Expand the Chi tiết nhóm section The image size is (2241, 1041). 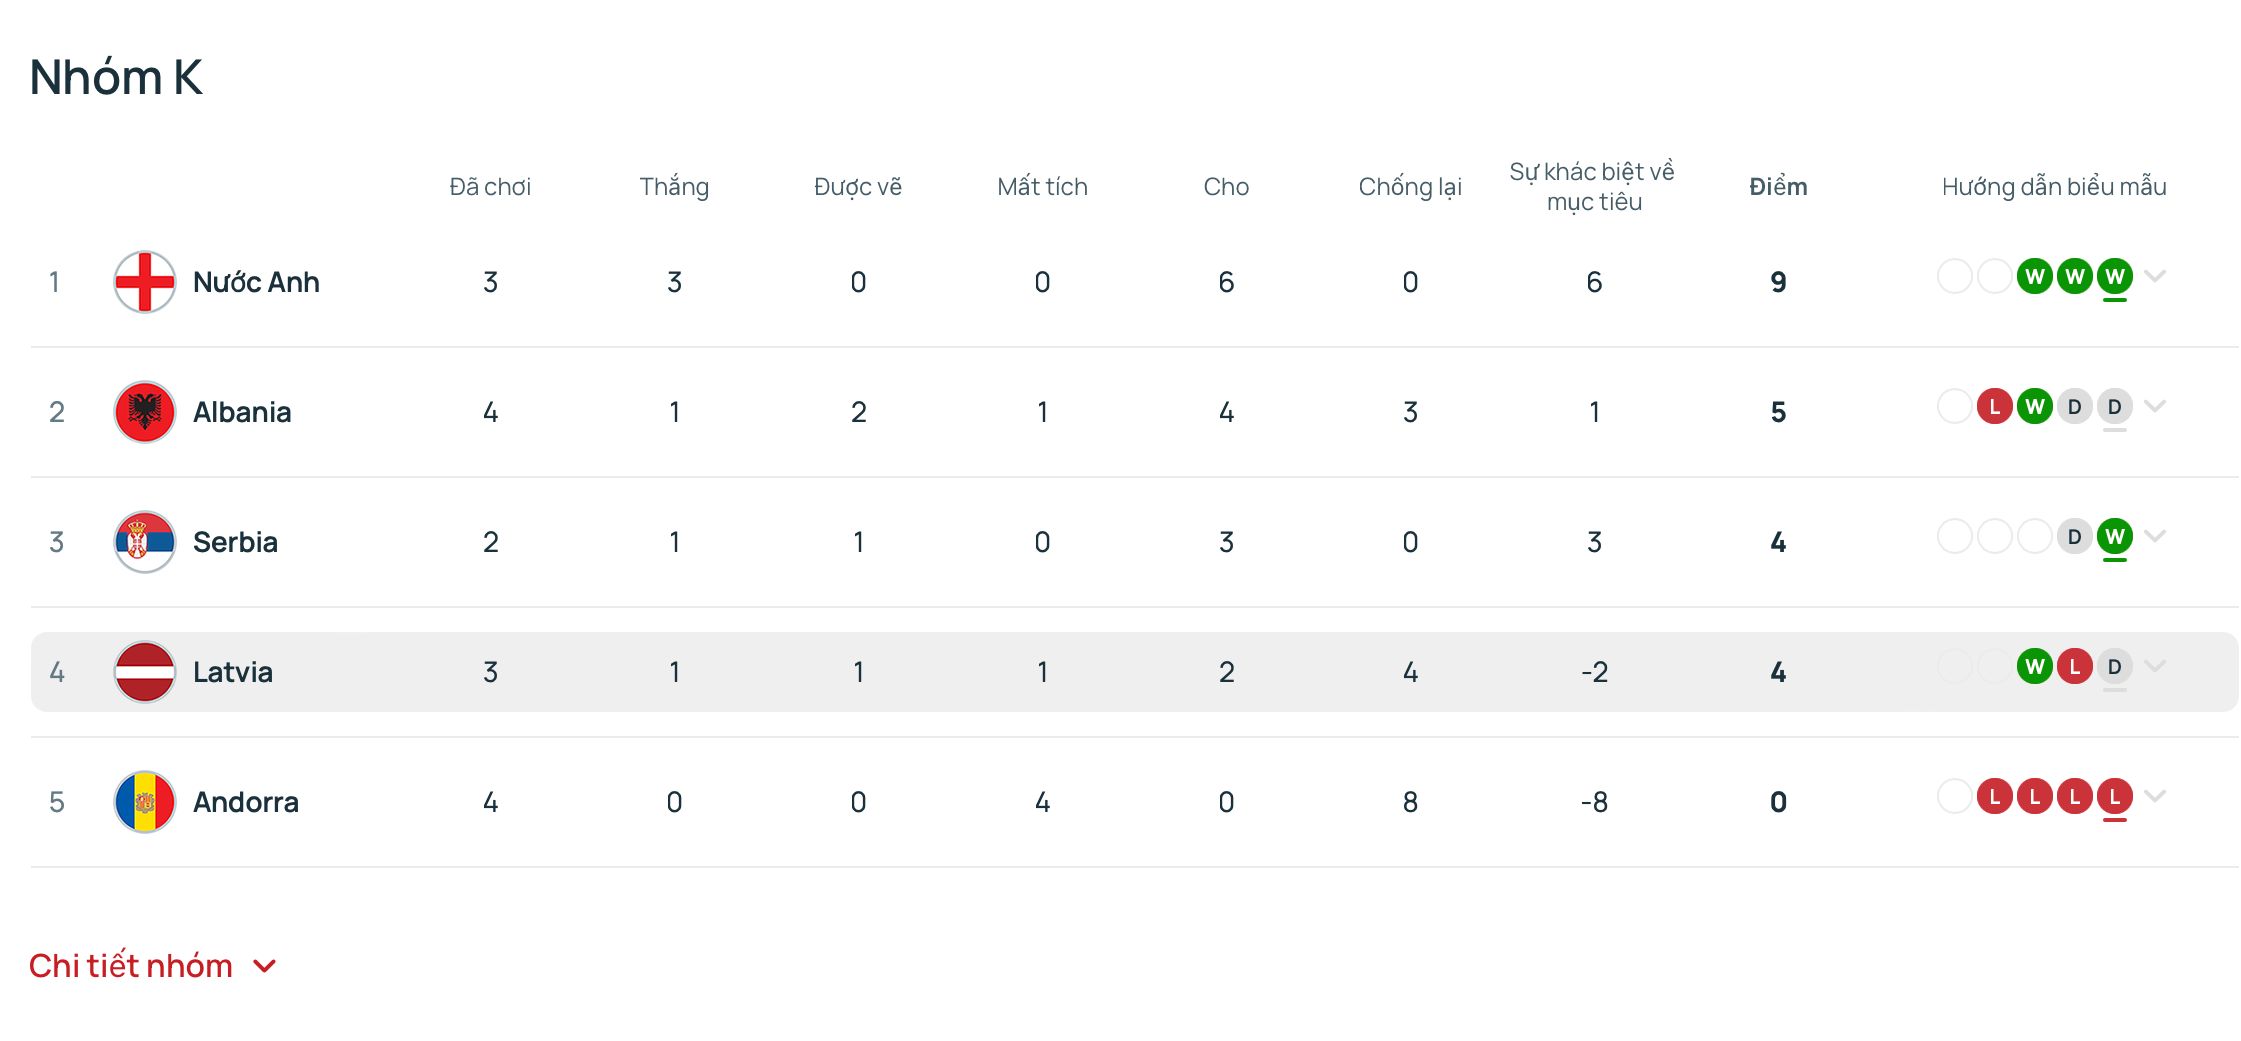coord(152,966)
